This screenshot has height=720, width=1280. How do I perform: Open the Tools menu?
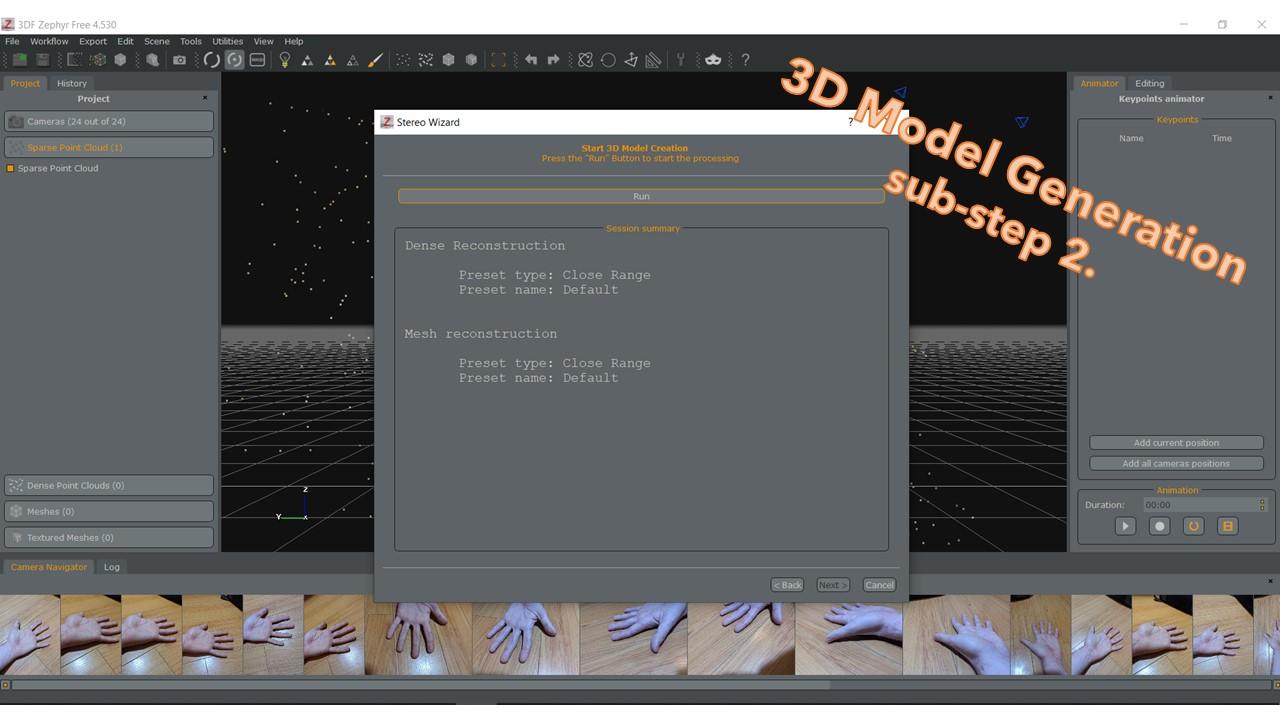(x=191, y=42)
